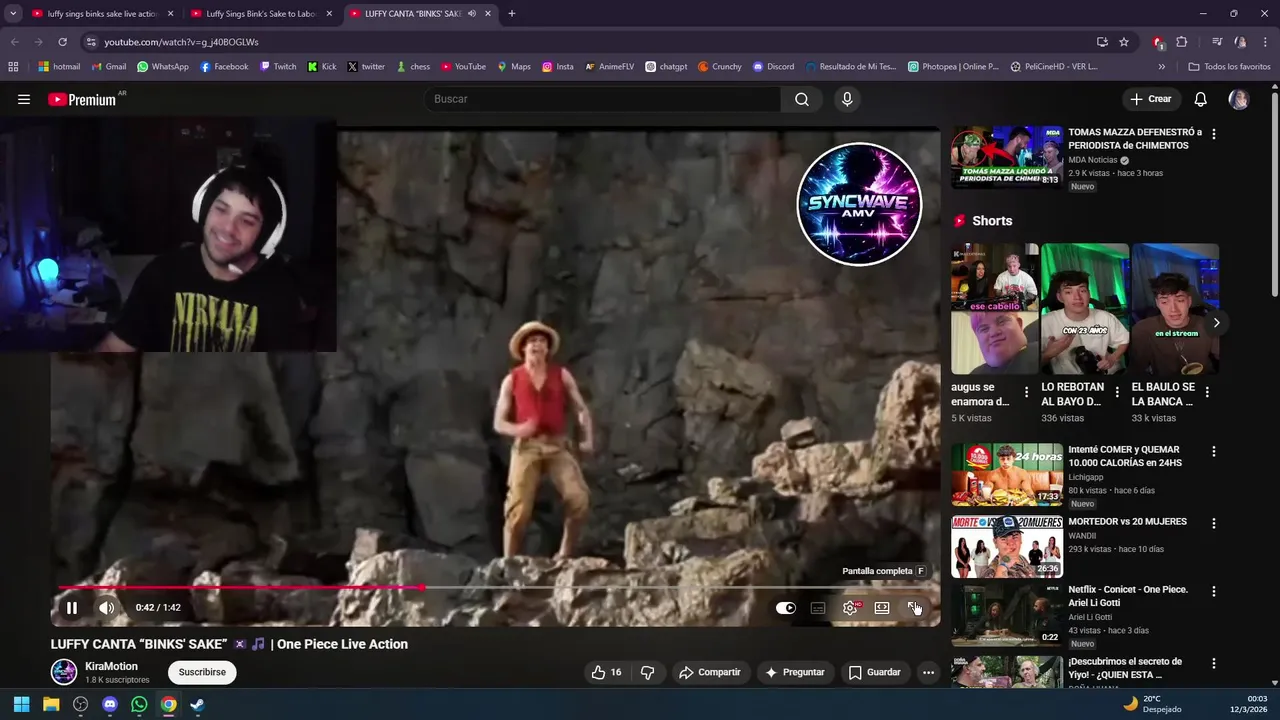Open a new browser tab
Viewport: 1280px width, 720px height.
512,14
